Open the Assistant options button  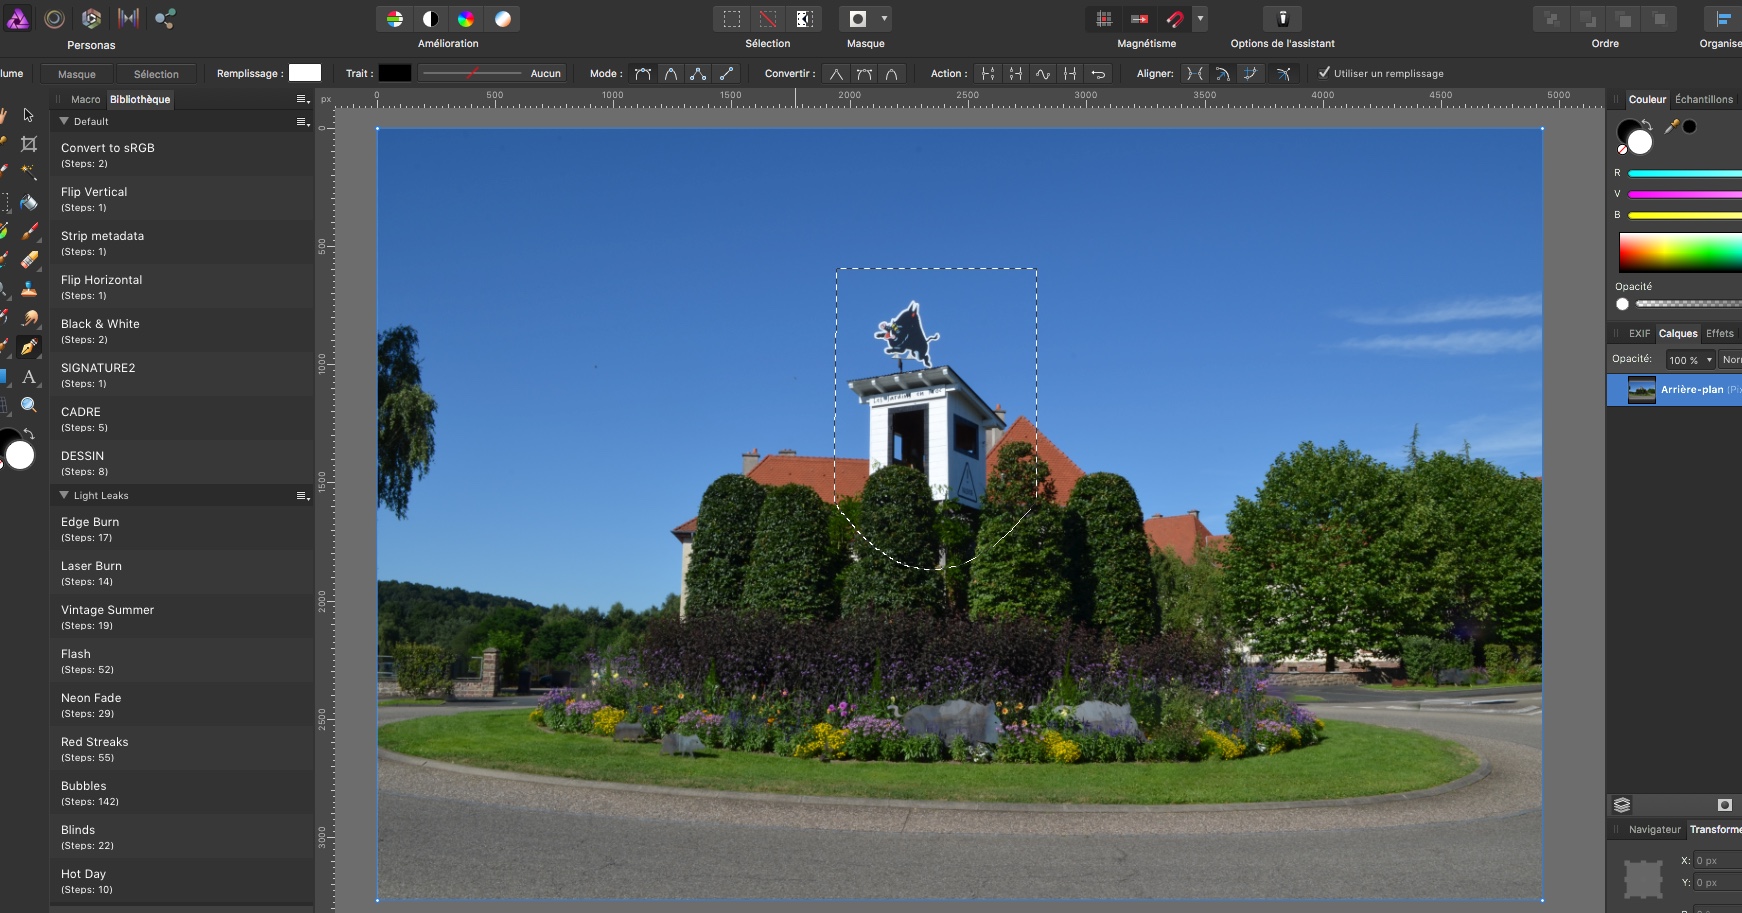coord(1282,19)
